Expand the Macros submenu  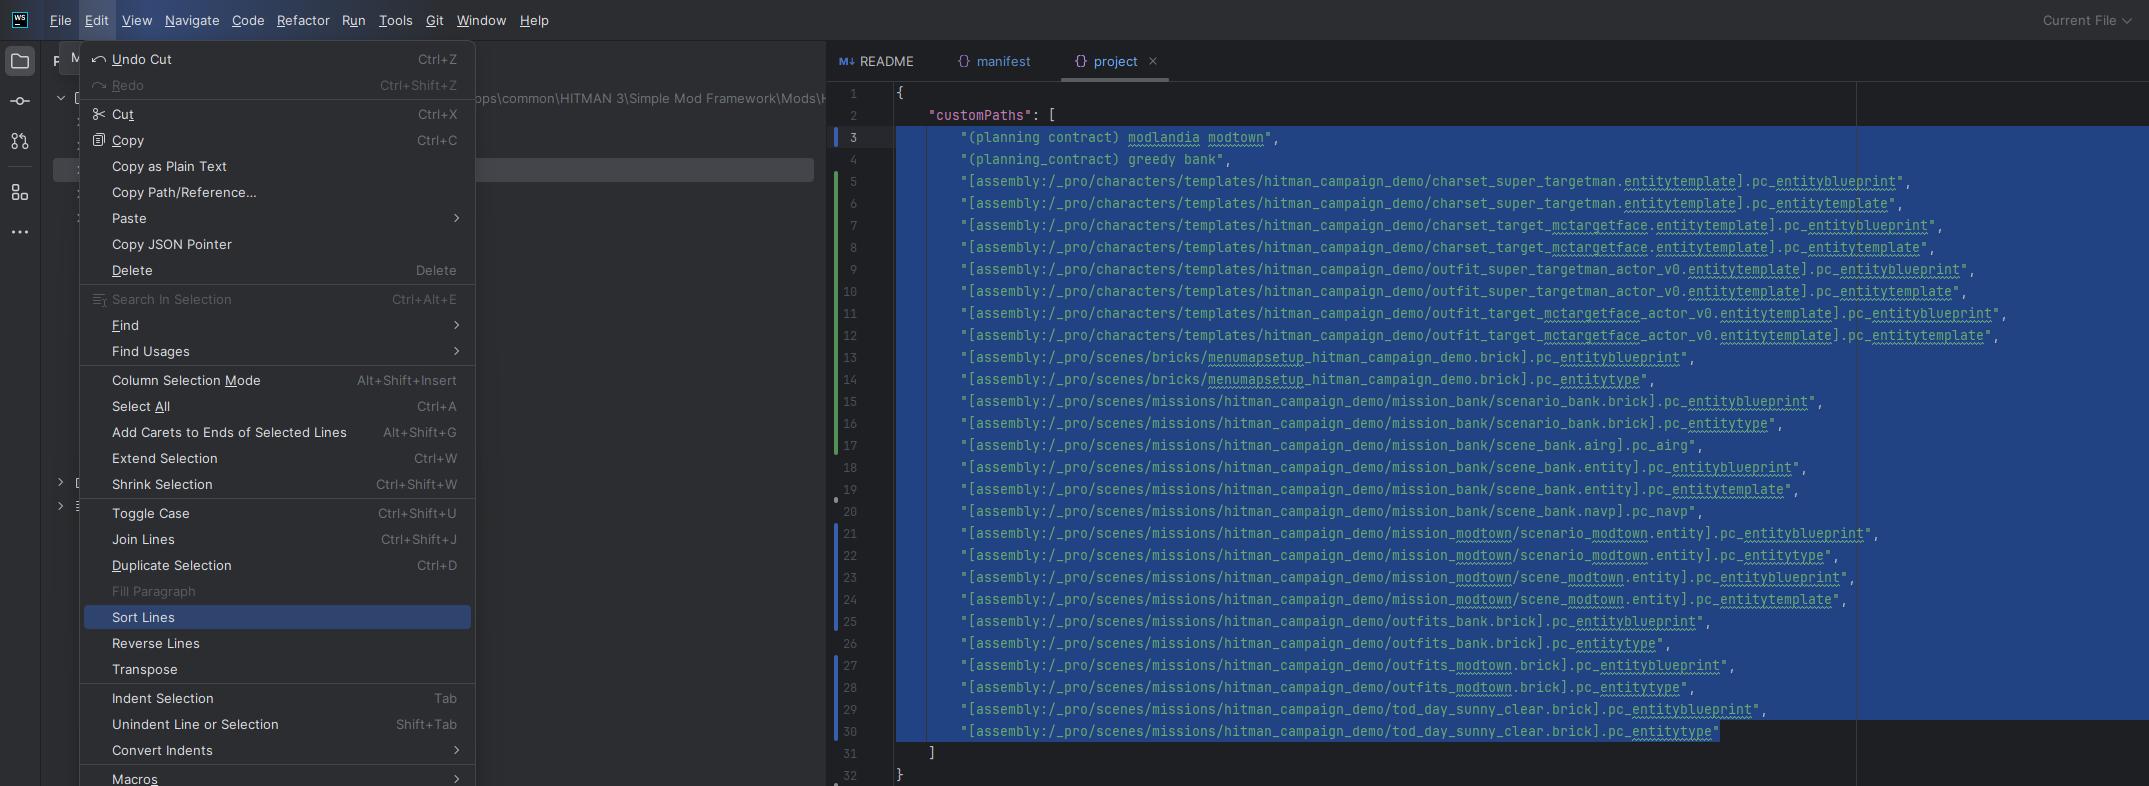pyautogui.click(x=456, y=778)
